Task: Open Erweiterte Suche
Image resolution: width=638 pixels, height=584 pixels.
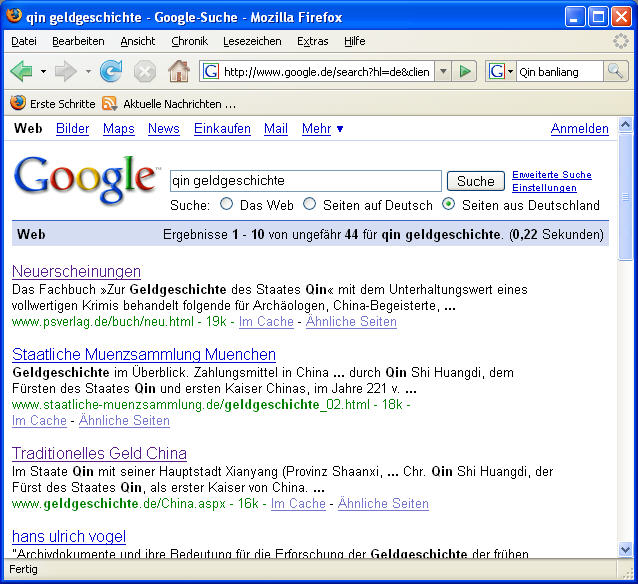Action: [x=552, y=175]
